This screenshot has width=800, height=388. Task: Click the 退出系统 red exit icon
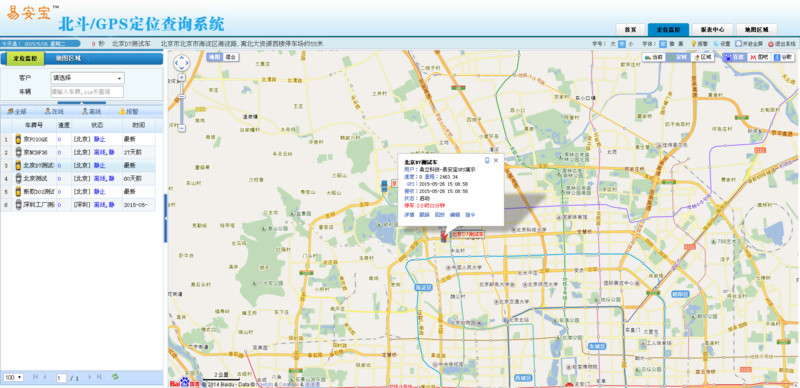pyautogui.click(x=770, y=44)
